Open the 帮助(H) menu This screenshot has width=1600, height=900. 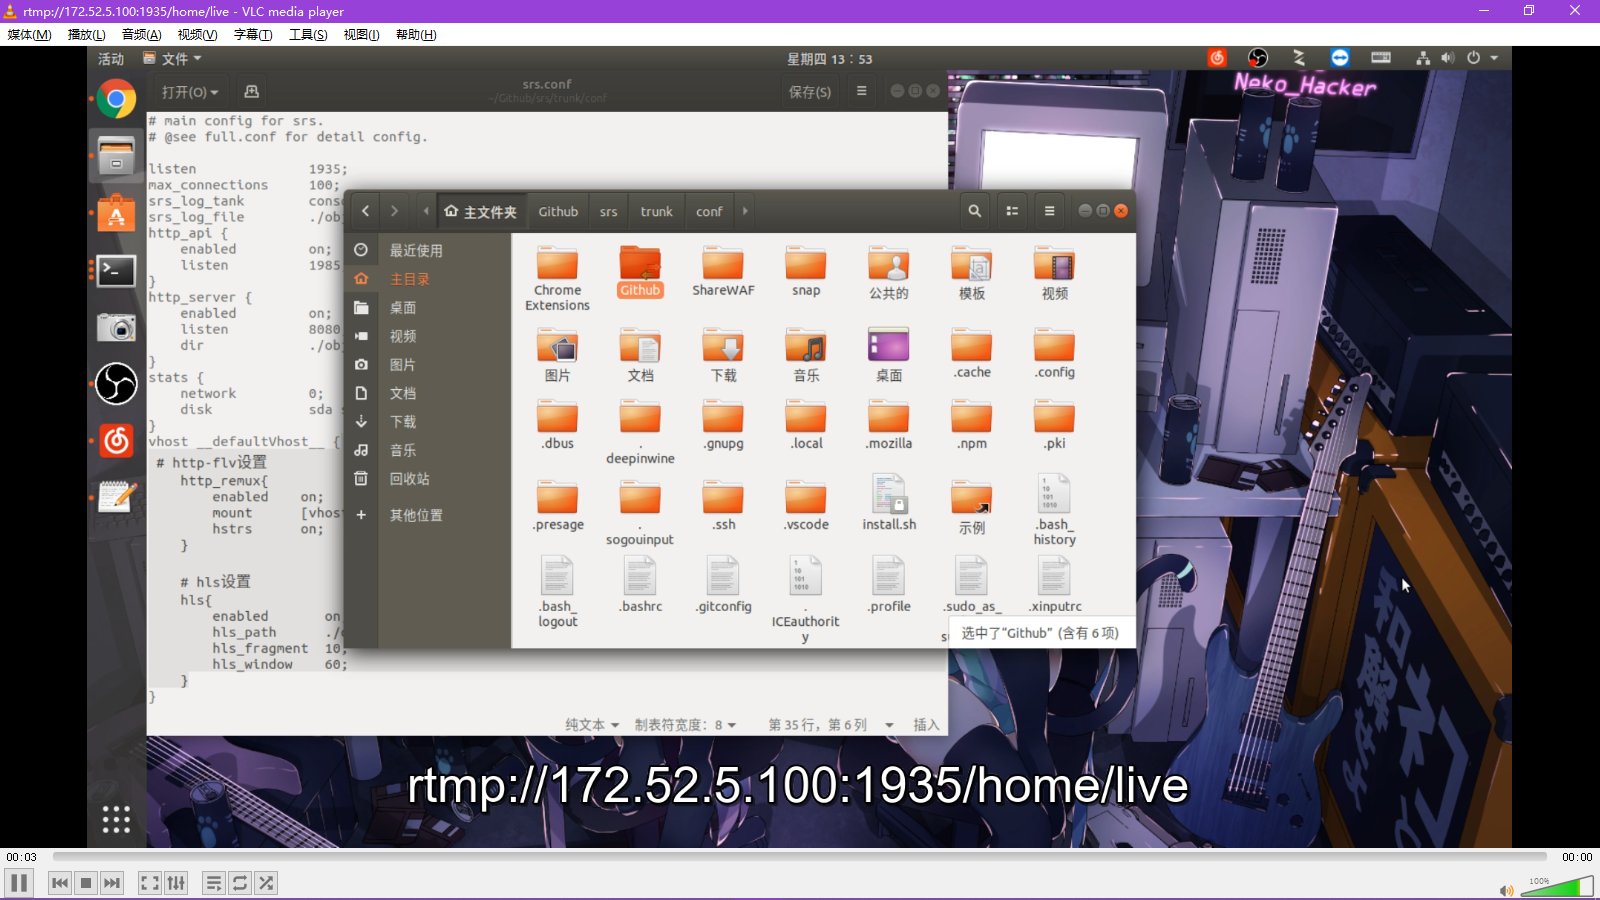416,35
